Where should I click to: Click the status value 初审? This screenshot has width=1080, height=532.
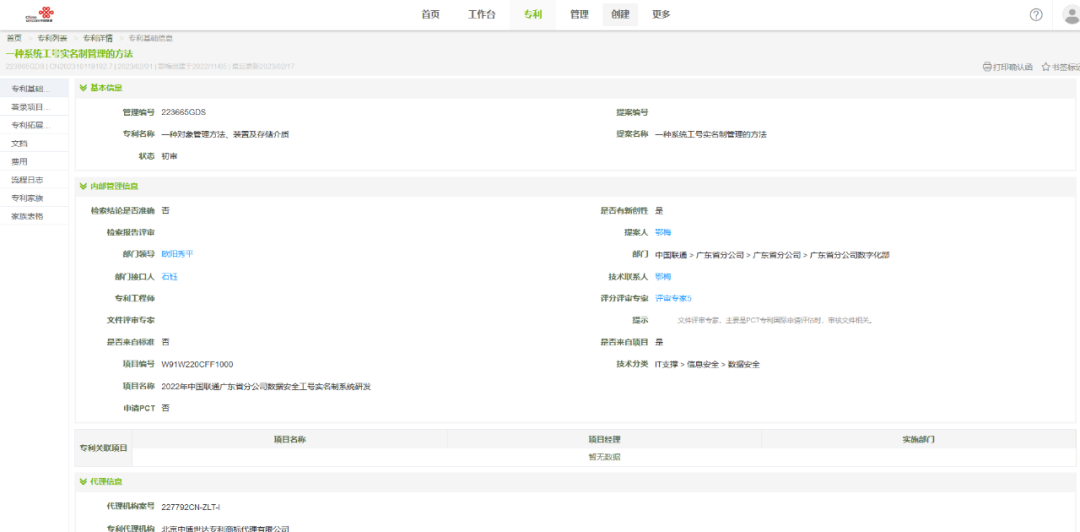[169, 156]
